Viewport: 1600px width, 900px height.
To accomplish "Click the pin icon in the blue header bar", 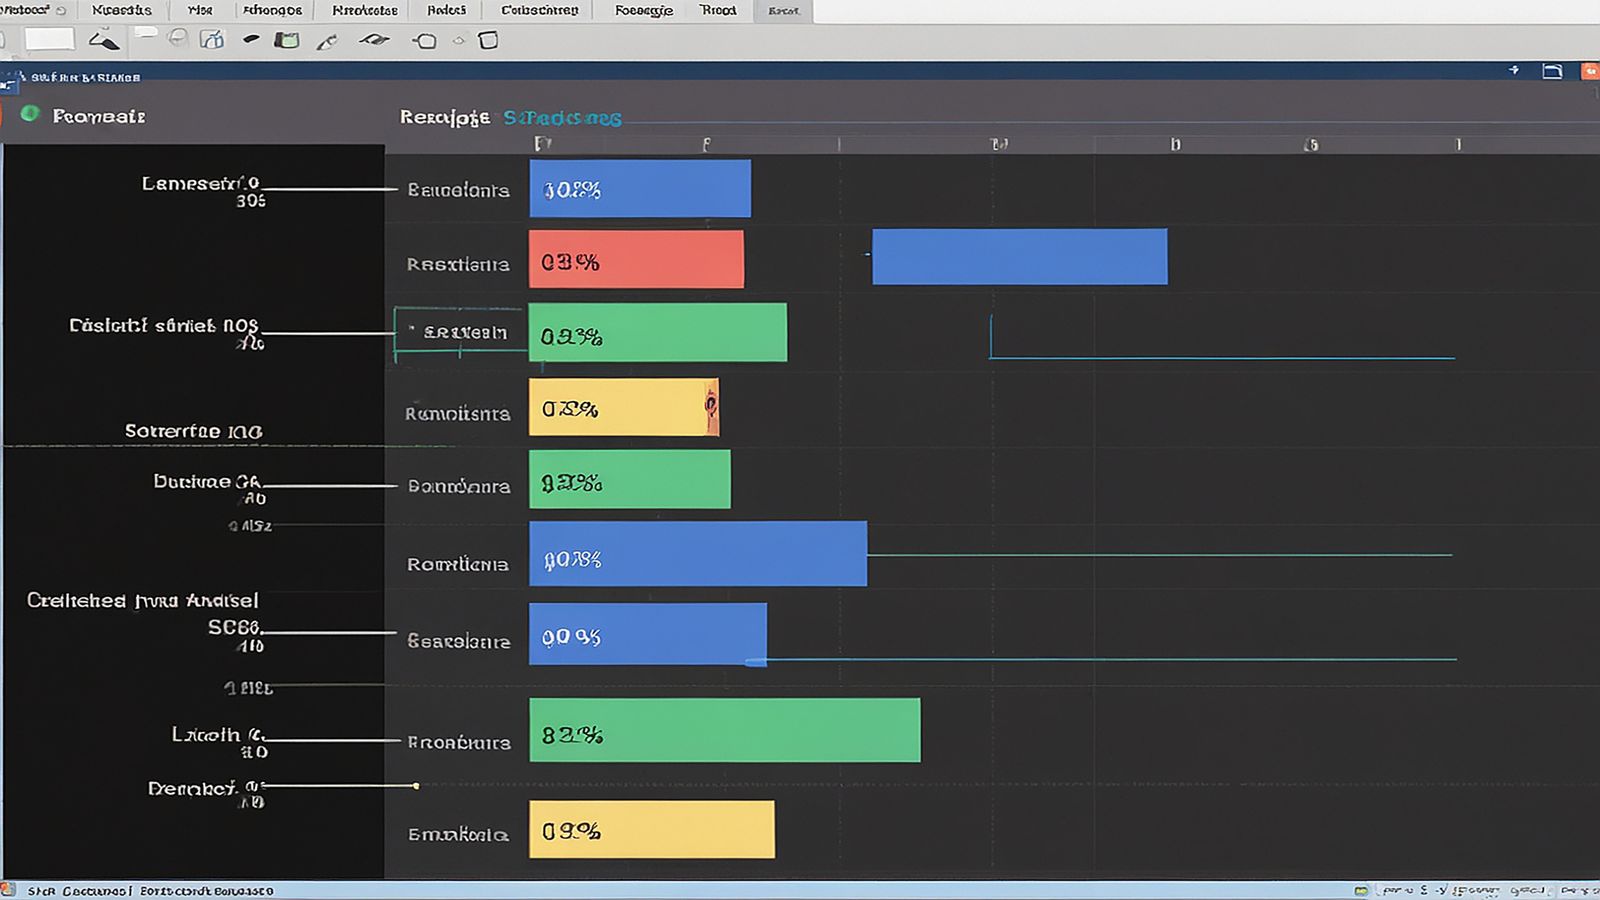I will [1514, 70].
